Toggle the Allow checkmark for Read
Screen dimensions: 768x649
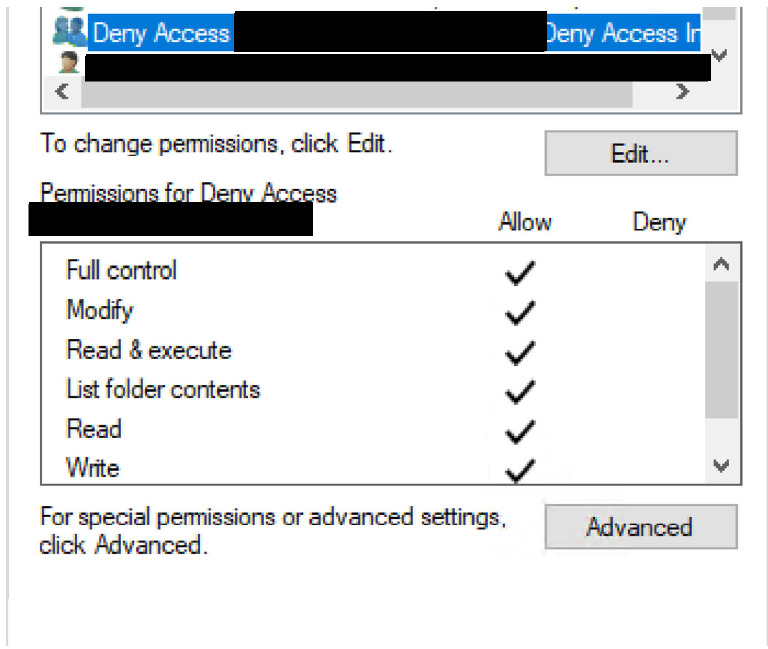(520, 431)
